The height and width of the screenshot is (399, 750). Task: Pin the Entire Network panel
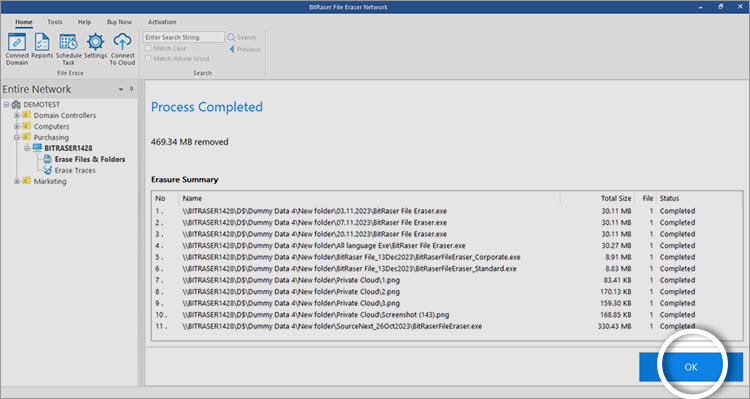coord(132,89)
